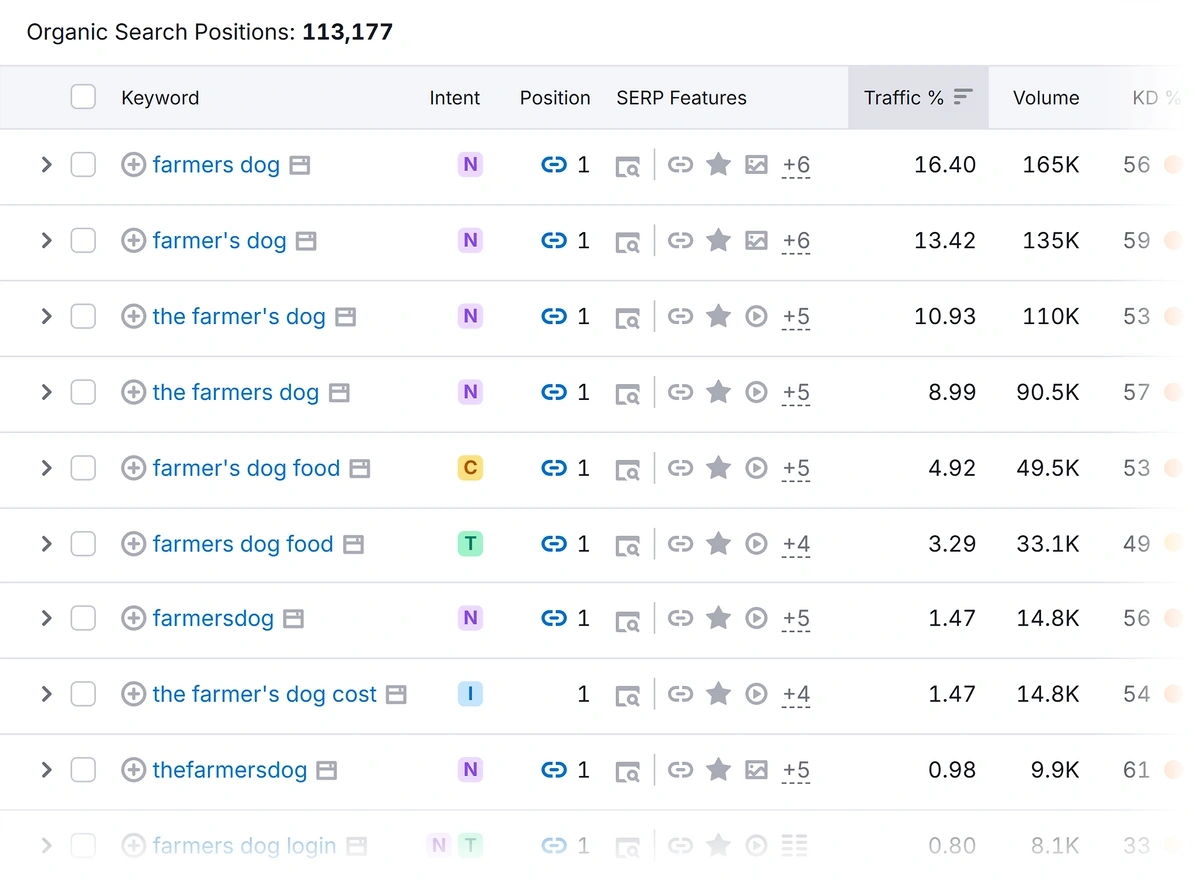1200x882 pixels.
Task: Add 'the farmer's dog' keyword via plus icon
Action: coord(133,317)
